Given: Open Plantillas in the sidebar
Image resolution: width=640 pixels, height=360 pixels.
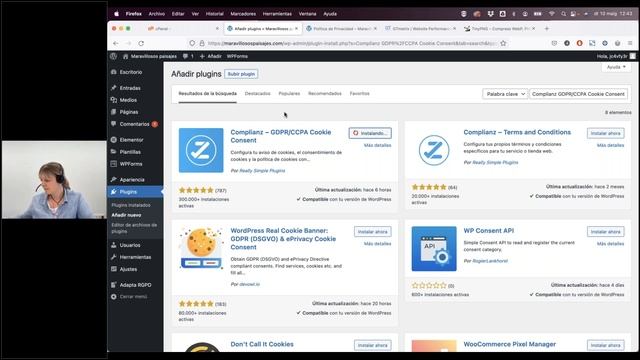Looking at the screenshot, I should point(130,152).
